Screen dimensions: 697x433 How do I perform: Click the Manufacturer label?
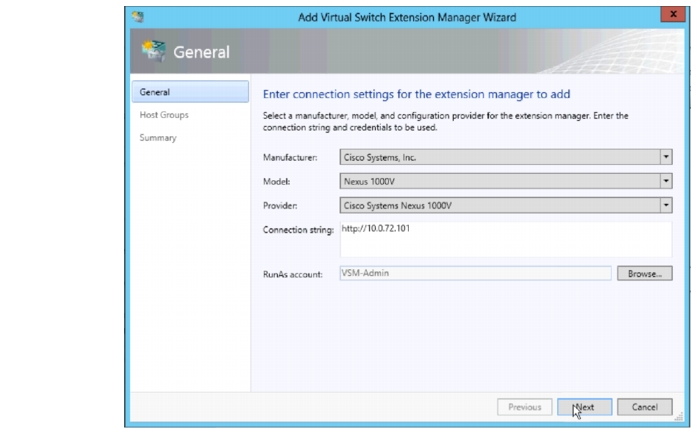point(290,157)
